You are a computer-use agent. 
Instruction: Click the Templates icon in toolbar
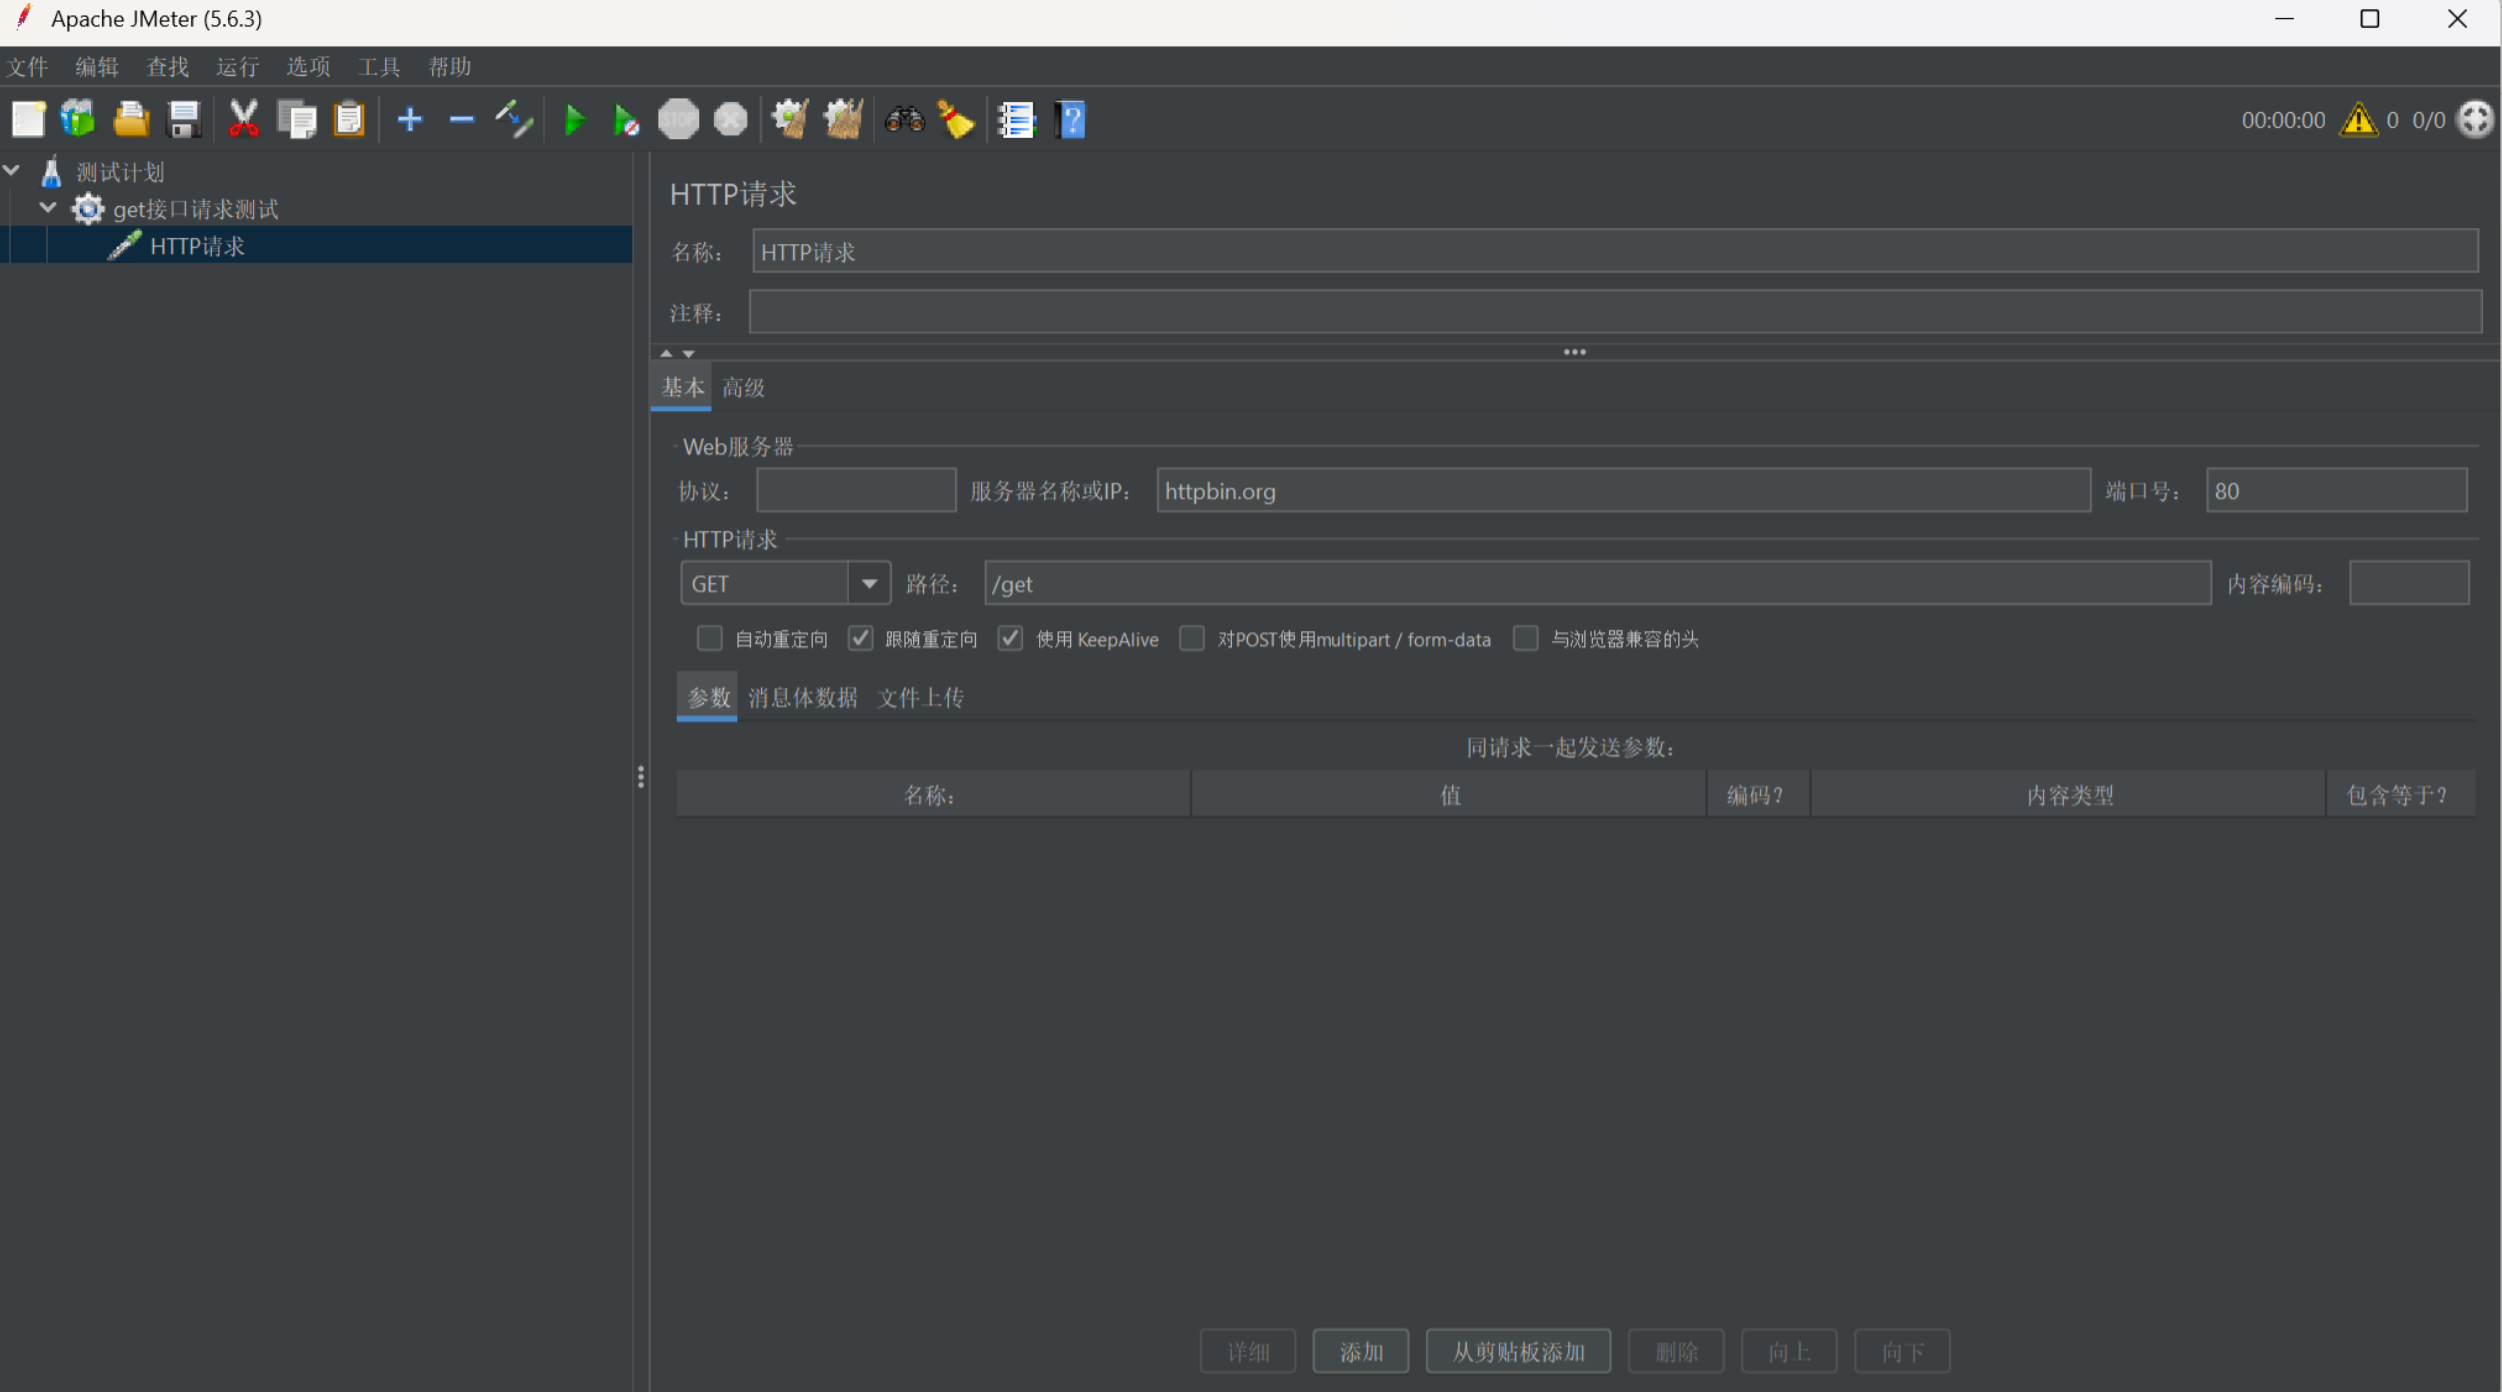point(78,120)
